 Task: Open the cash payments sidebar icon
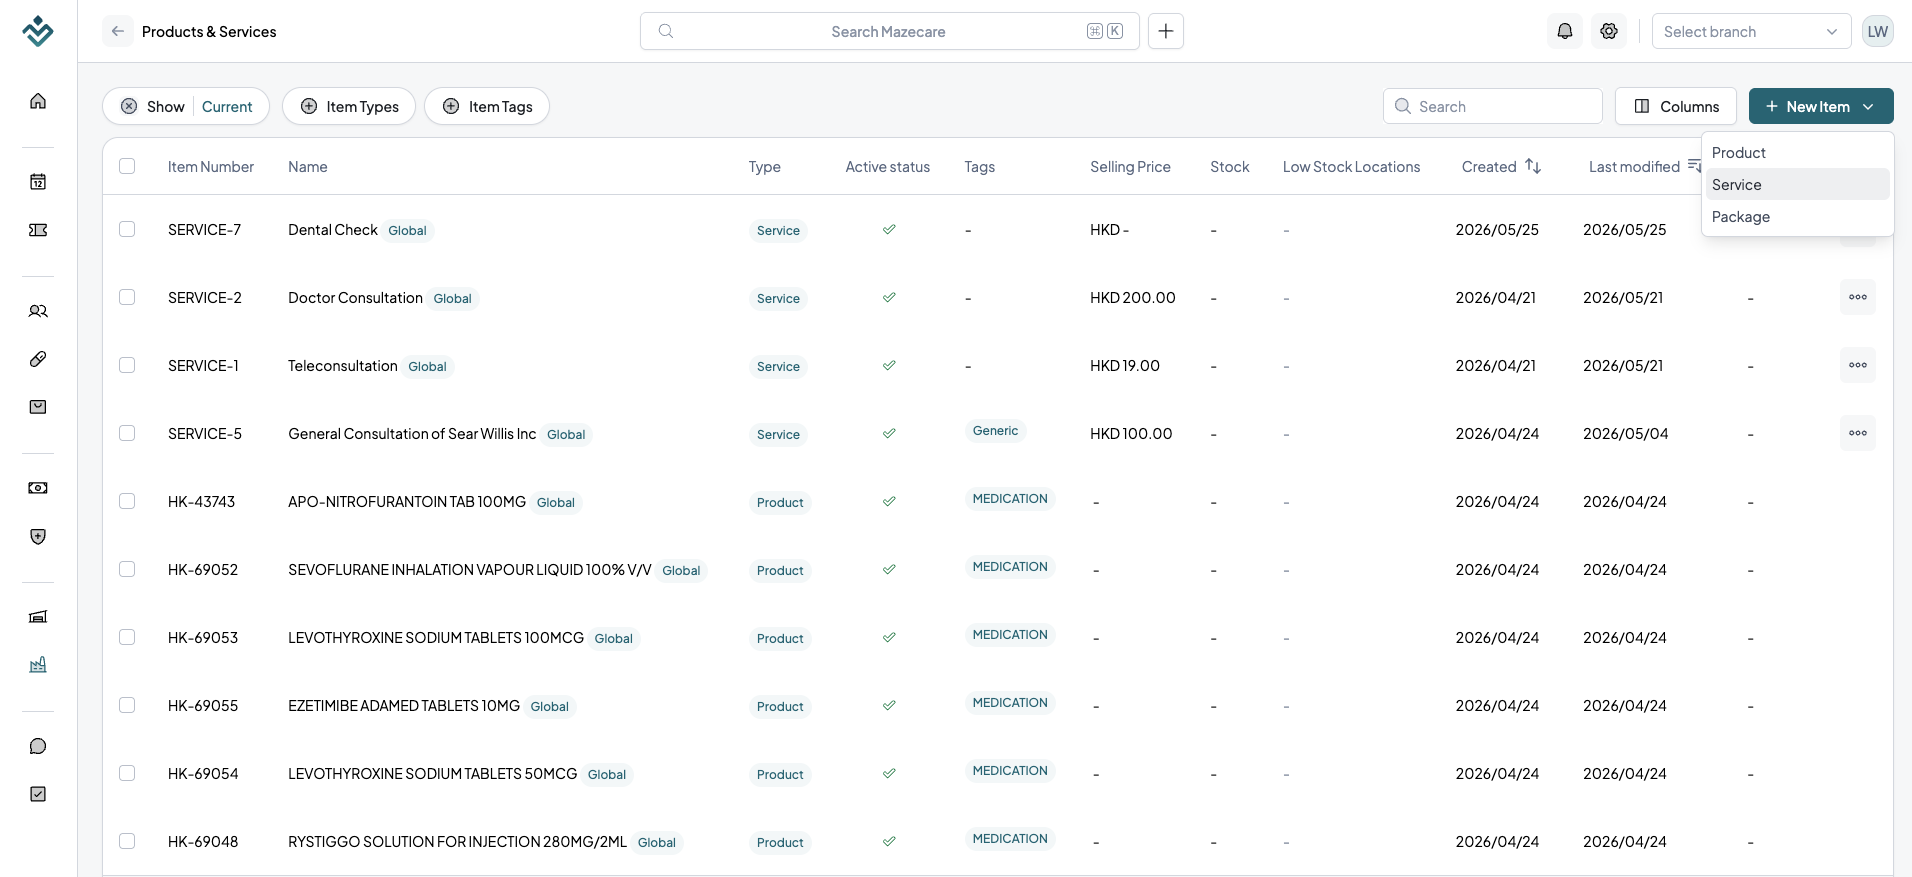pos(38,488)
